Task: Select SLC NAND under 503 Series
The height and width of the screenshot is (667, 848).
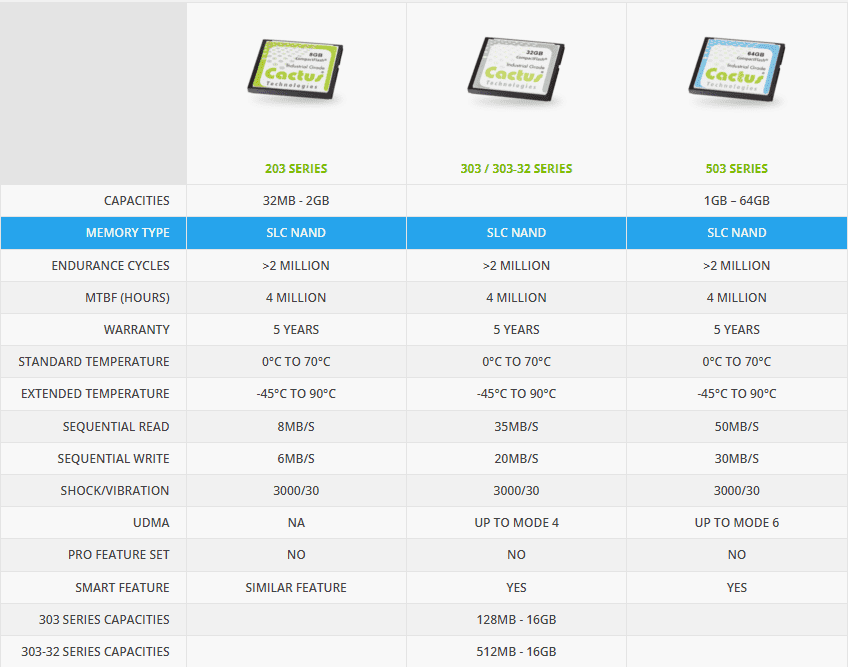Action: 737,233
